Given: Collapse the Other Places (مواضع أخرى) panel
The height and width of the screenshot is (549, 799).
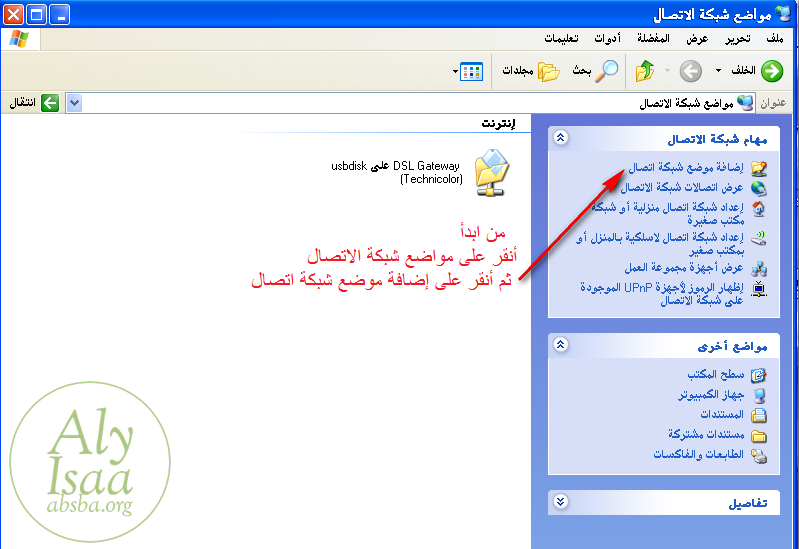Looking at the screenshot, I should tap(561, 345).
